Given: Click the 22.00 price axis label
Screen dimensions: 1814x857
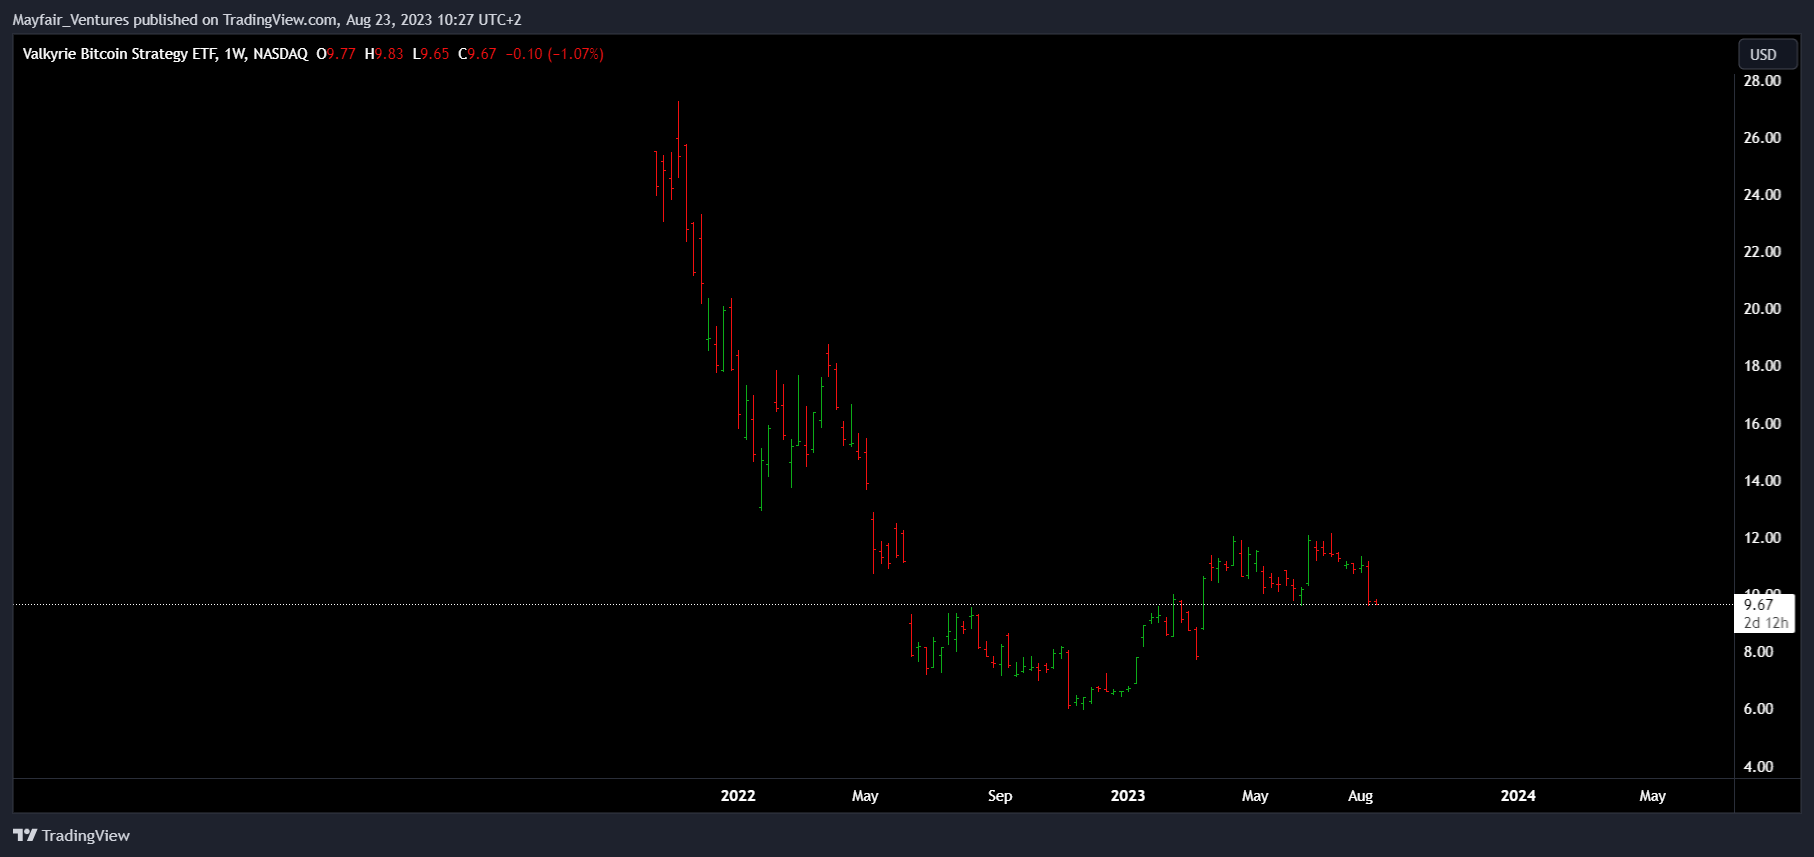Looking at the screenshot, I should (1762, 252).
